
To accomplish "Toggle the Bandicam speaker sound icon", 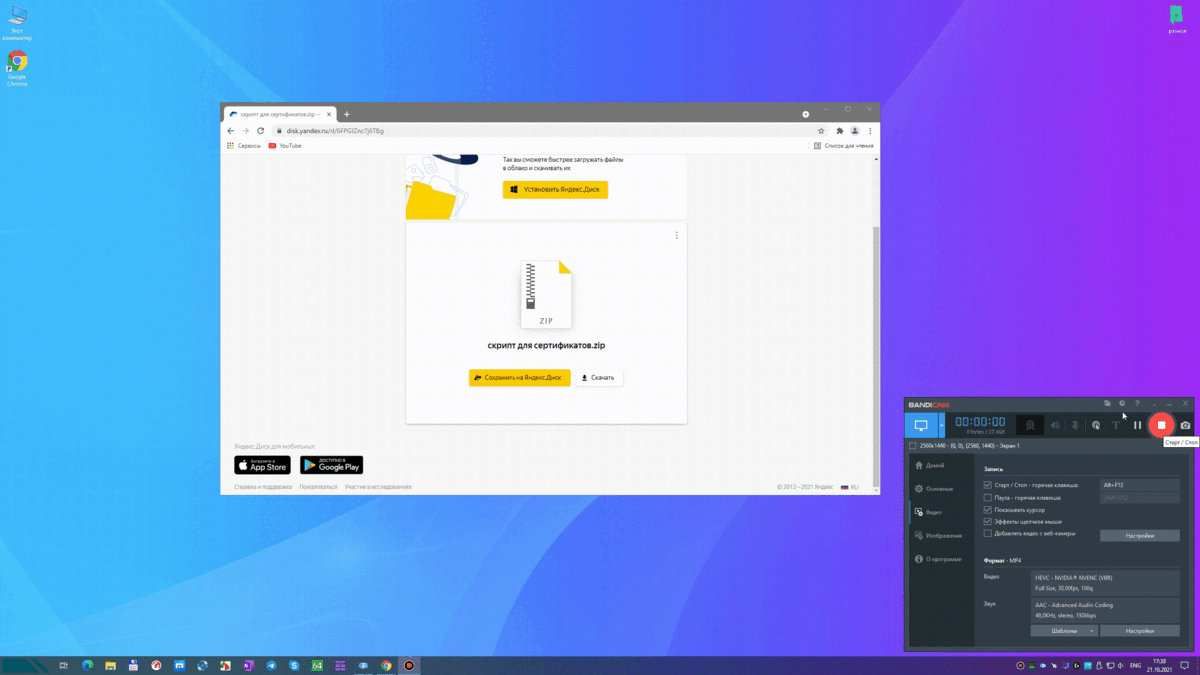I will pyautogui.click(x=1054, y=425).
